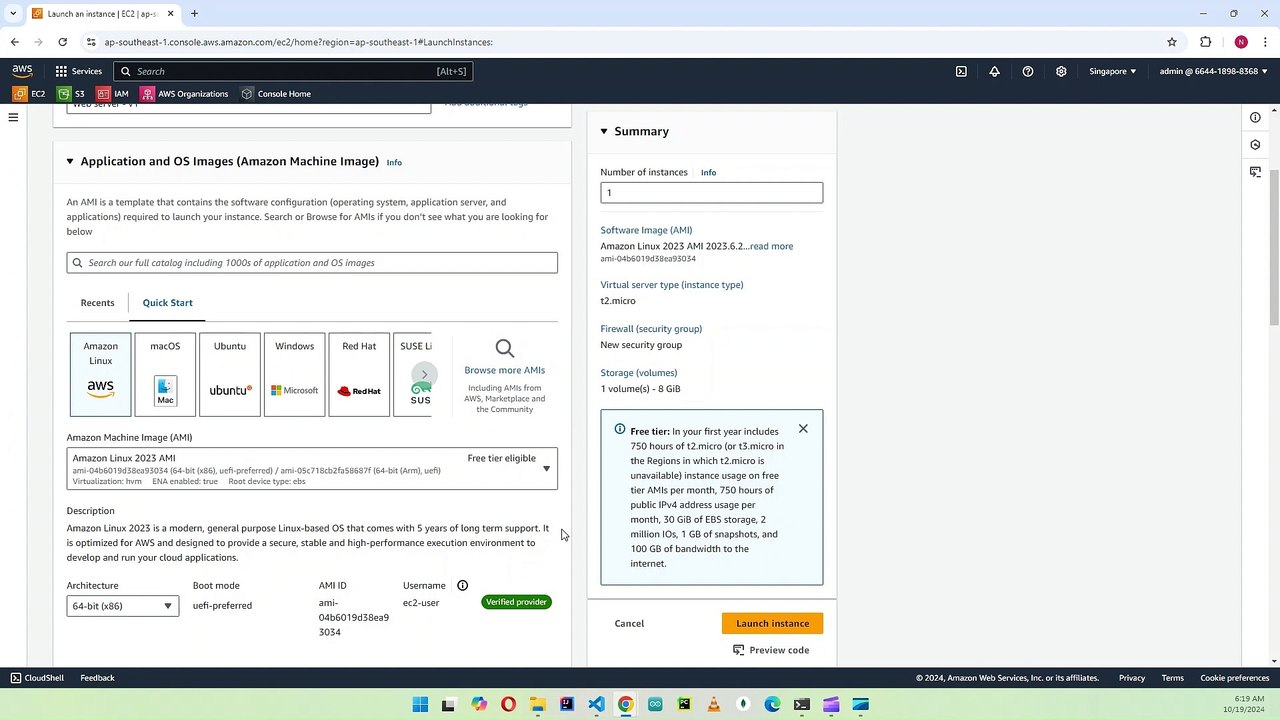Select the Windows AMI tile
1280x720 pixels.
[x=294, y=374]
